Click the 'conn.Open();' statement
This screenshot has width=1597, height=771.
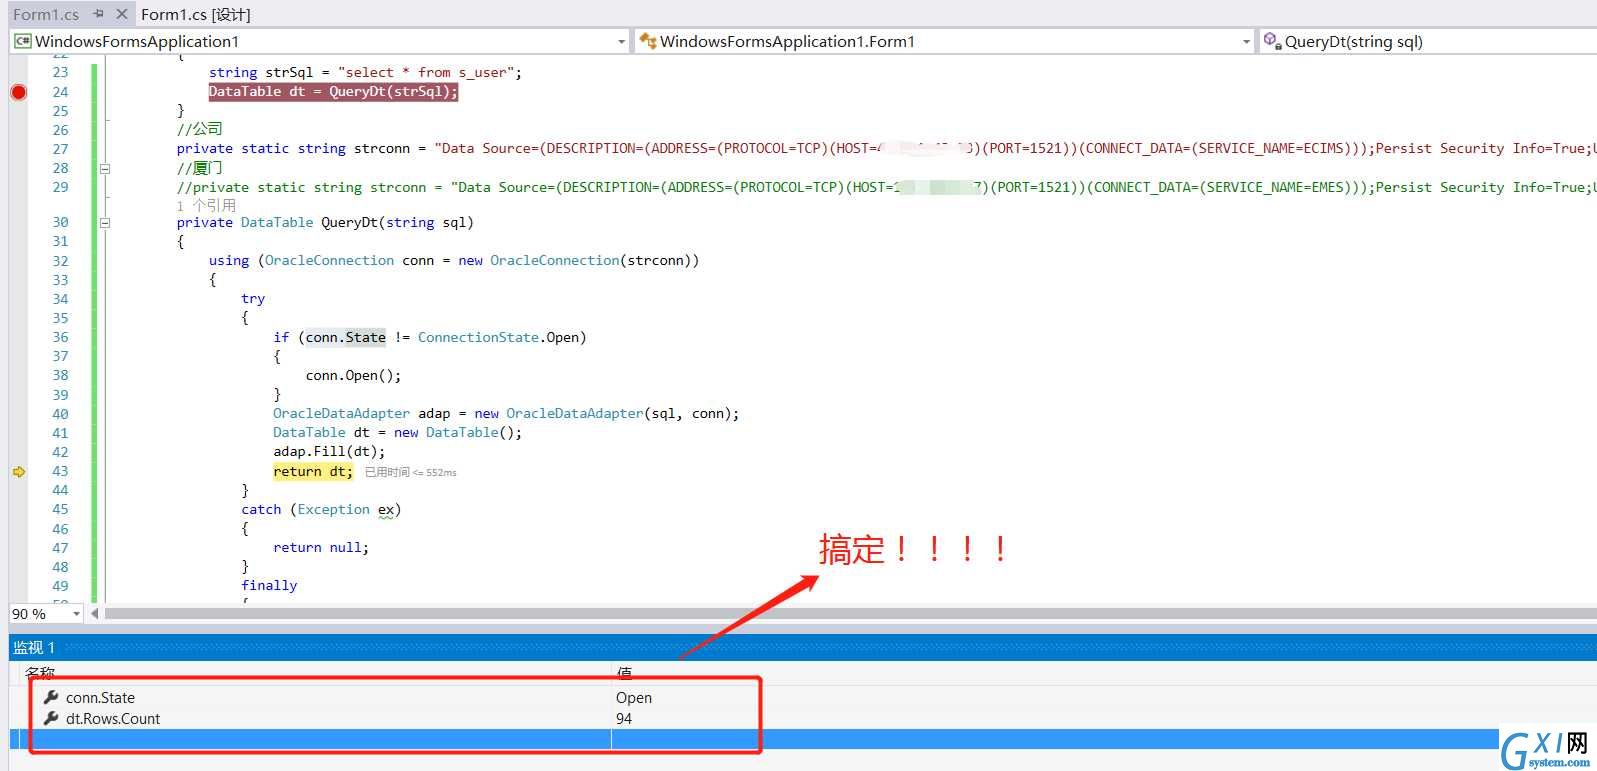click(353, 376)
